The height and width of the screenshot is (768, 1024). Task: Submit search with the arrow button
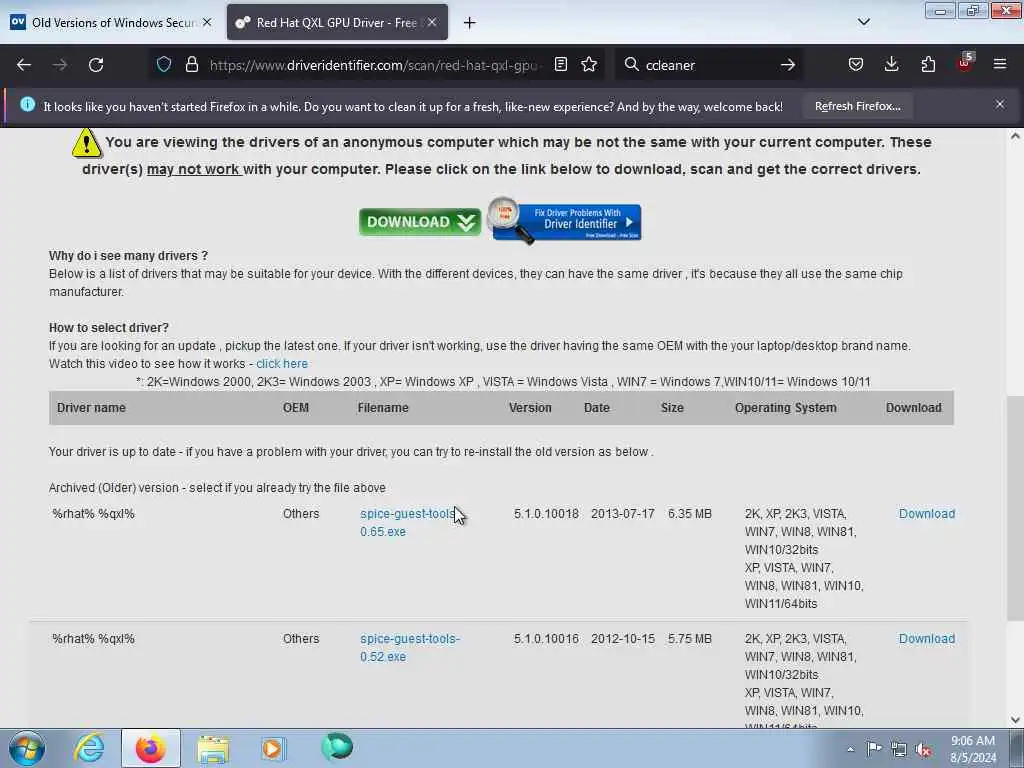point(788,65)
